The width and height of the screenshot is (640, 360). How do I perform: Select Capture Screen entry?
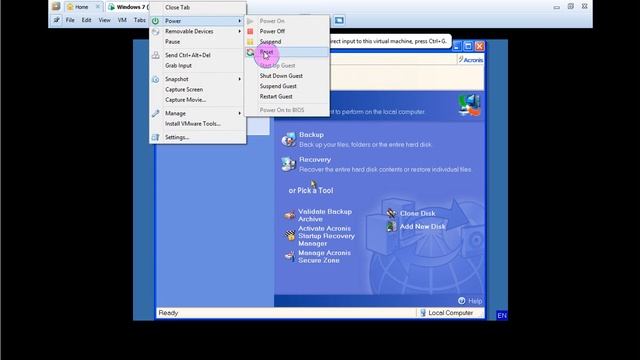point(184,89)
